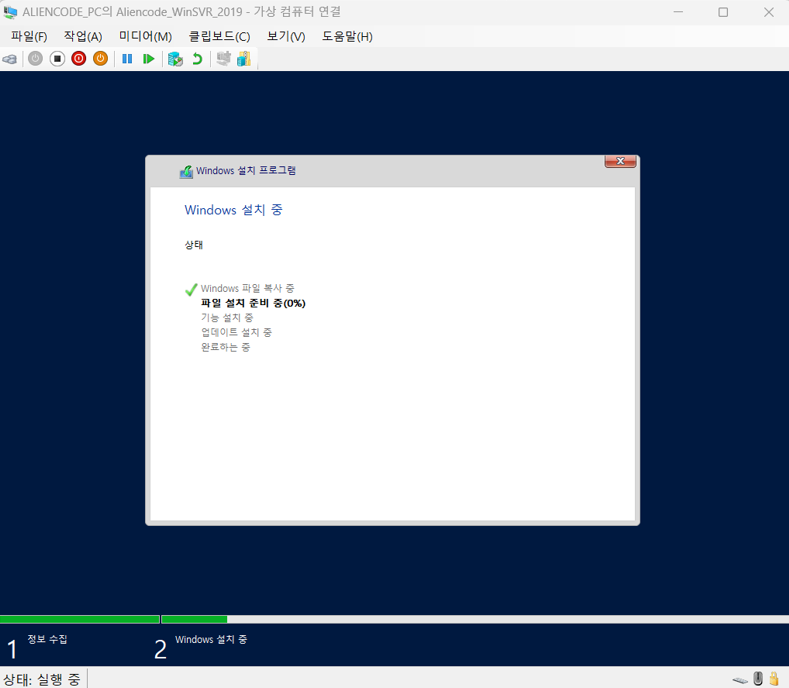Create a checkpoint via the toolbar icon
Viewport: 789px width, 688px height.
pos(175,59)
